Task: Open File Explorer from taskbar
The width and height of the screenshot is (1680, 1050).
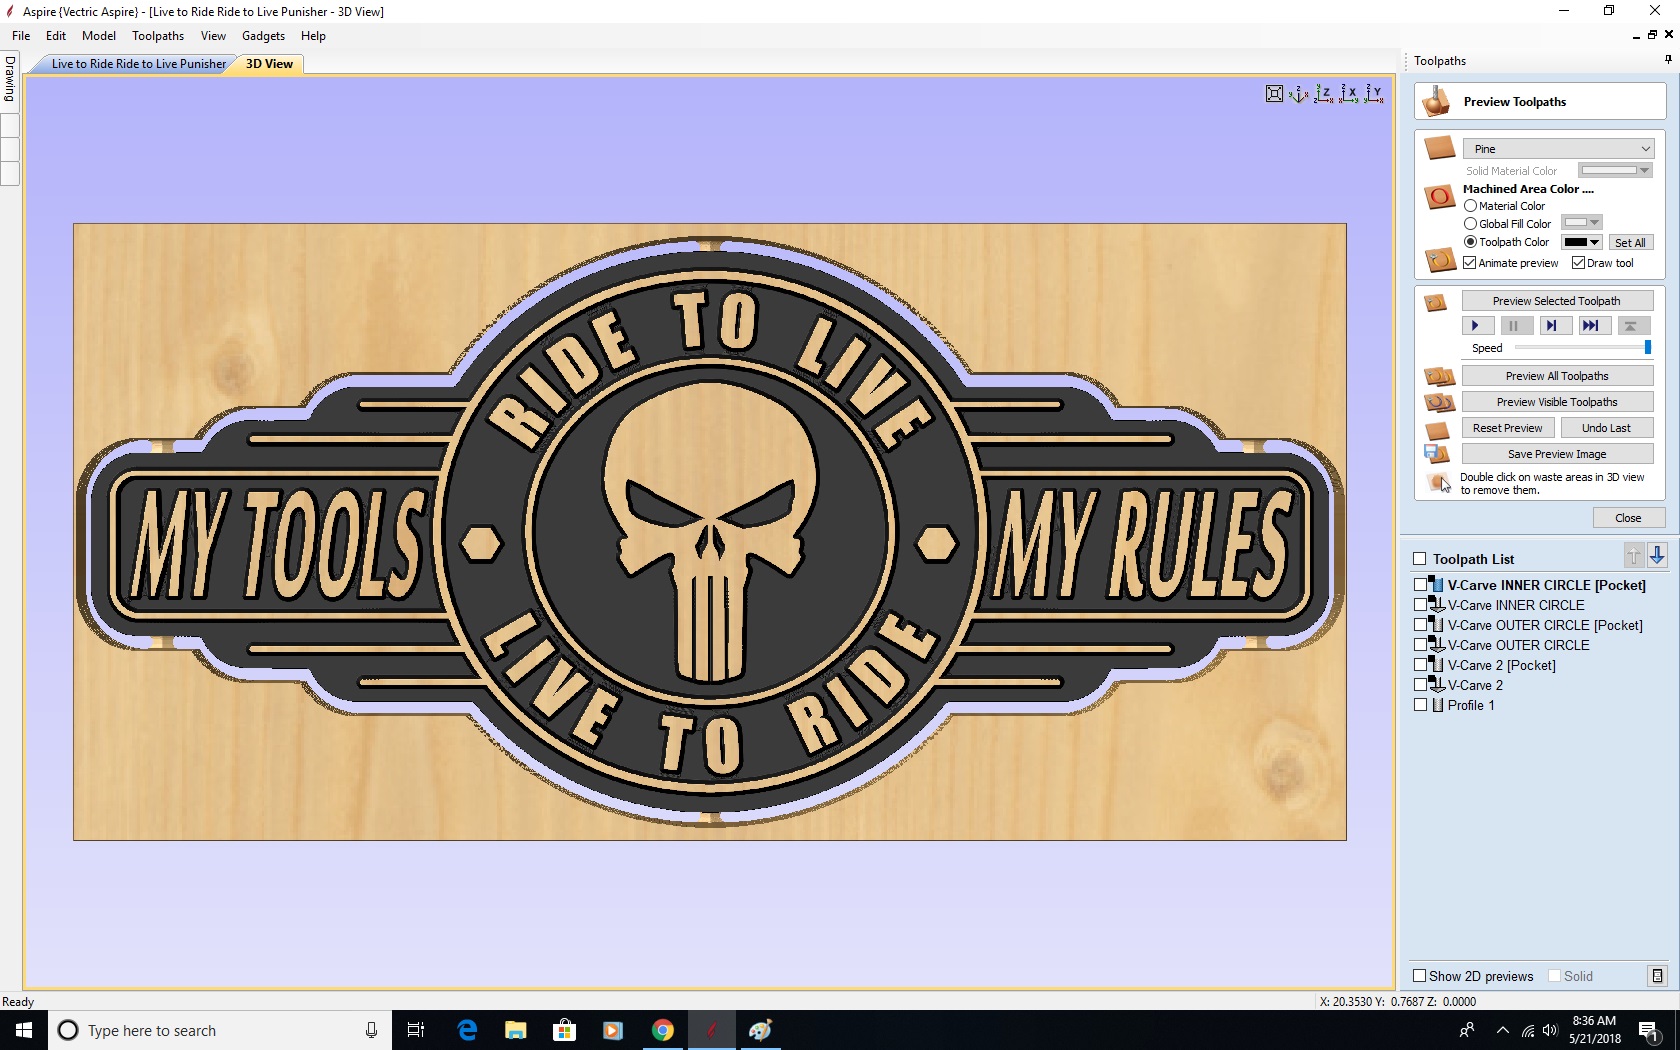Action: click(x=515, y=1030)
